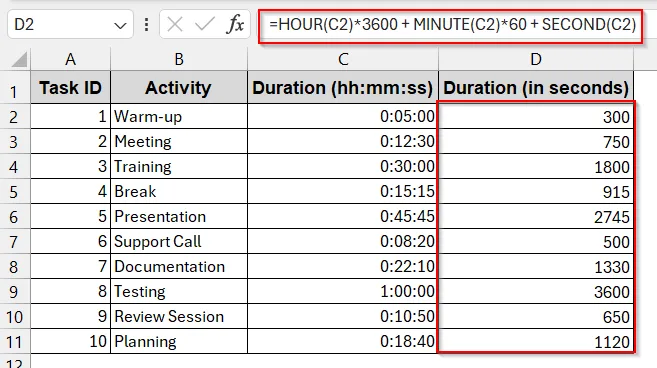Image resolution: width=657 pixels, height=368 pixels.
Task: Click the 0:05:00 duration cell
Action: click(343, 116)
